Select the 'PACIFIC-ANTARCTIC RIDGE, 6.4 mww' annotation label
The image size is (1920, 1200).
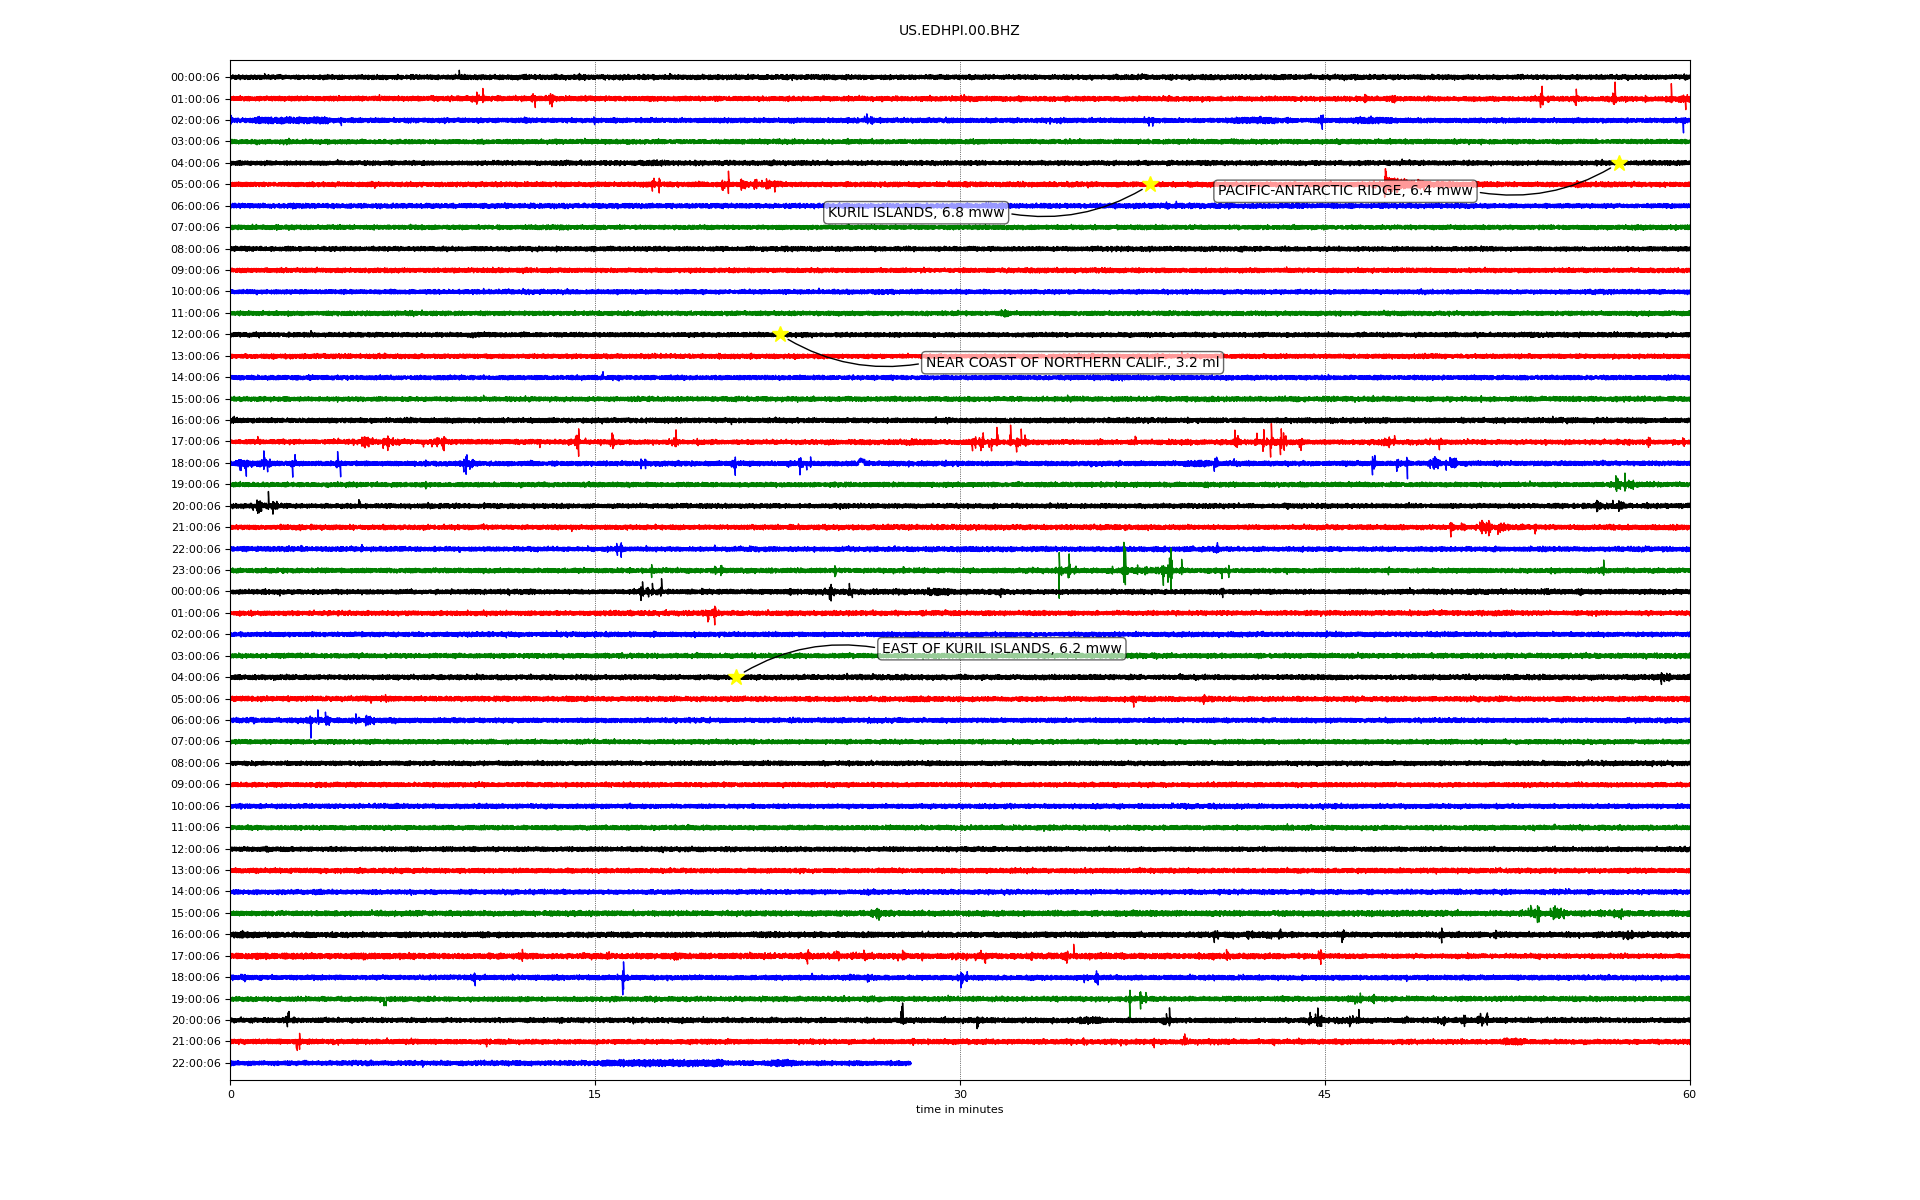pyautogui.click(x=1345, y=191)
